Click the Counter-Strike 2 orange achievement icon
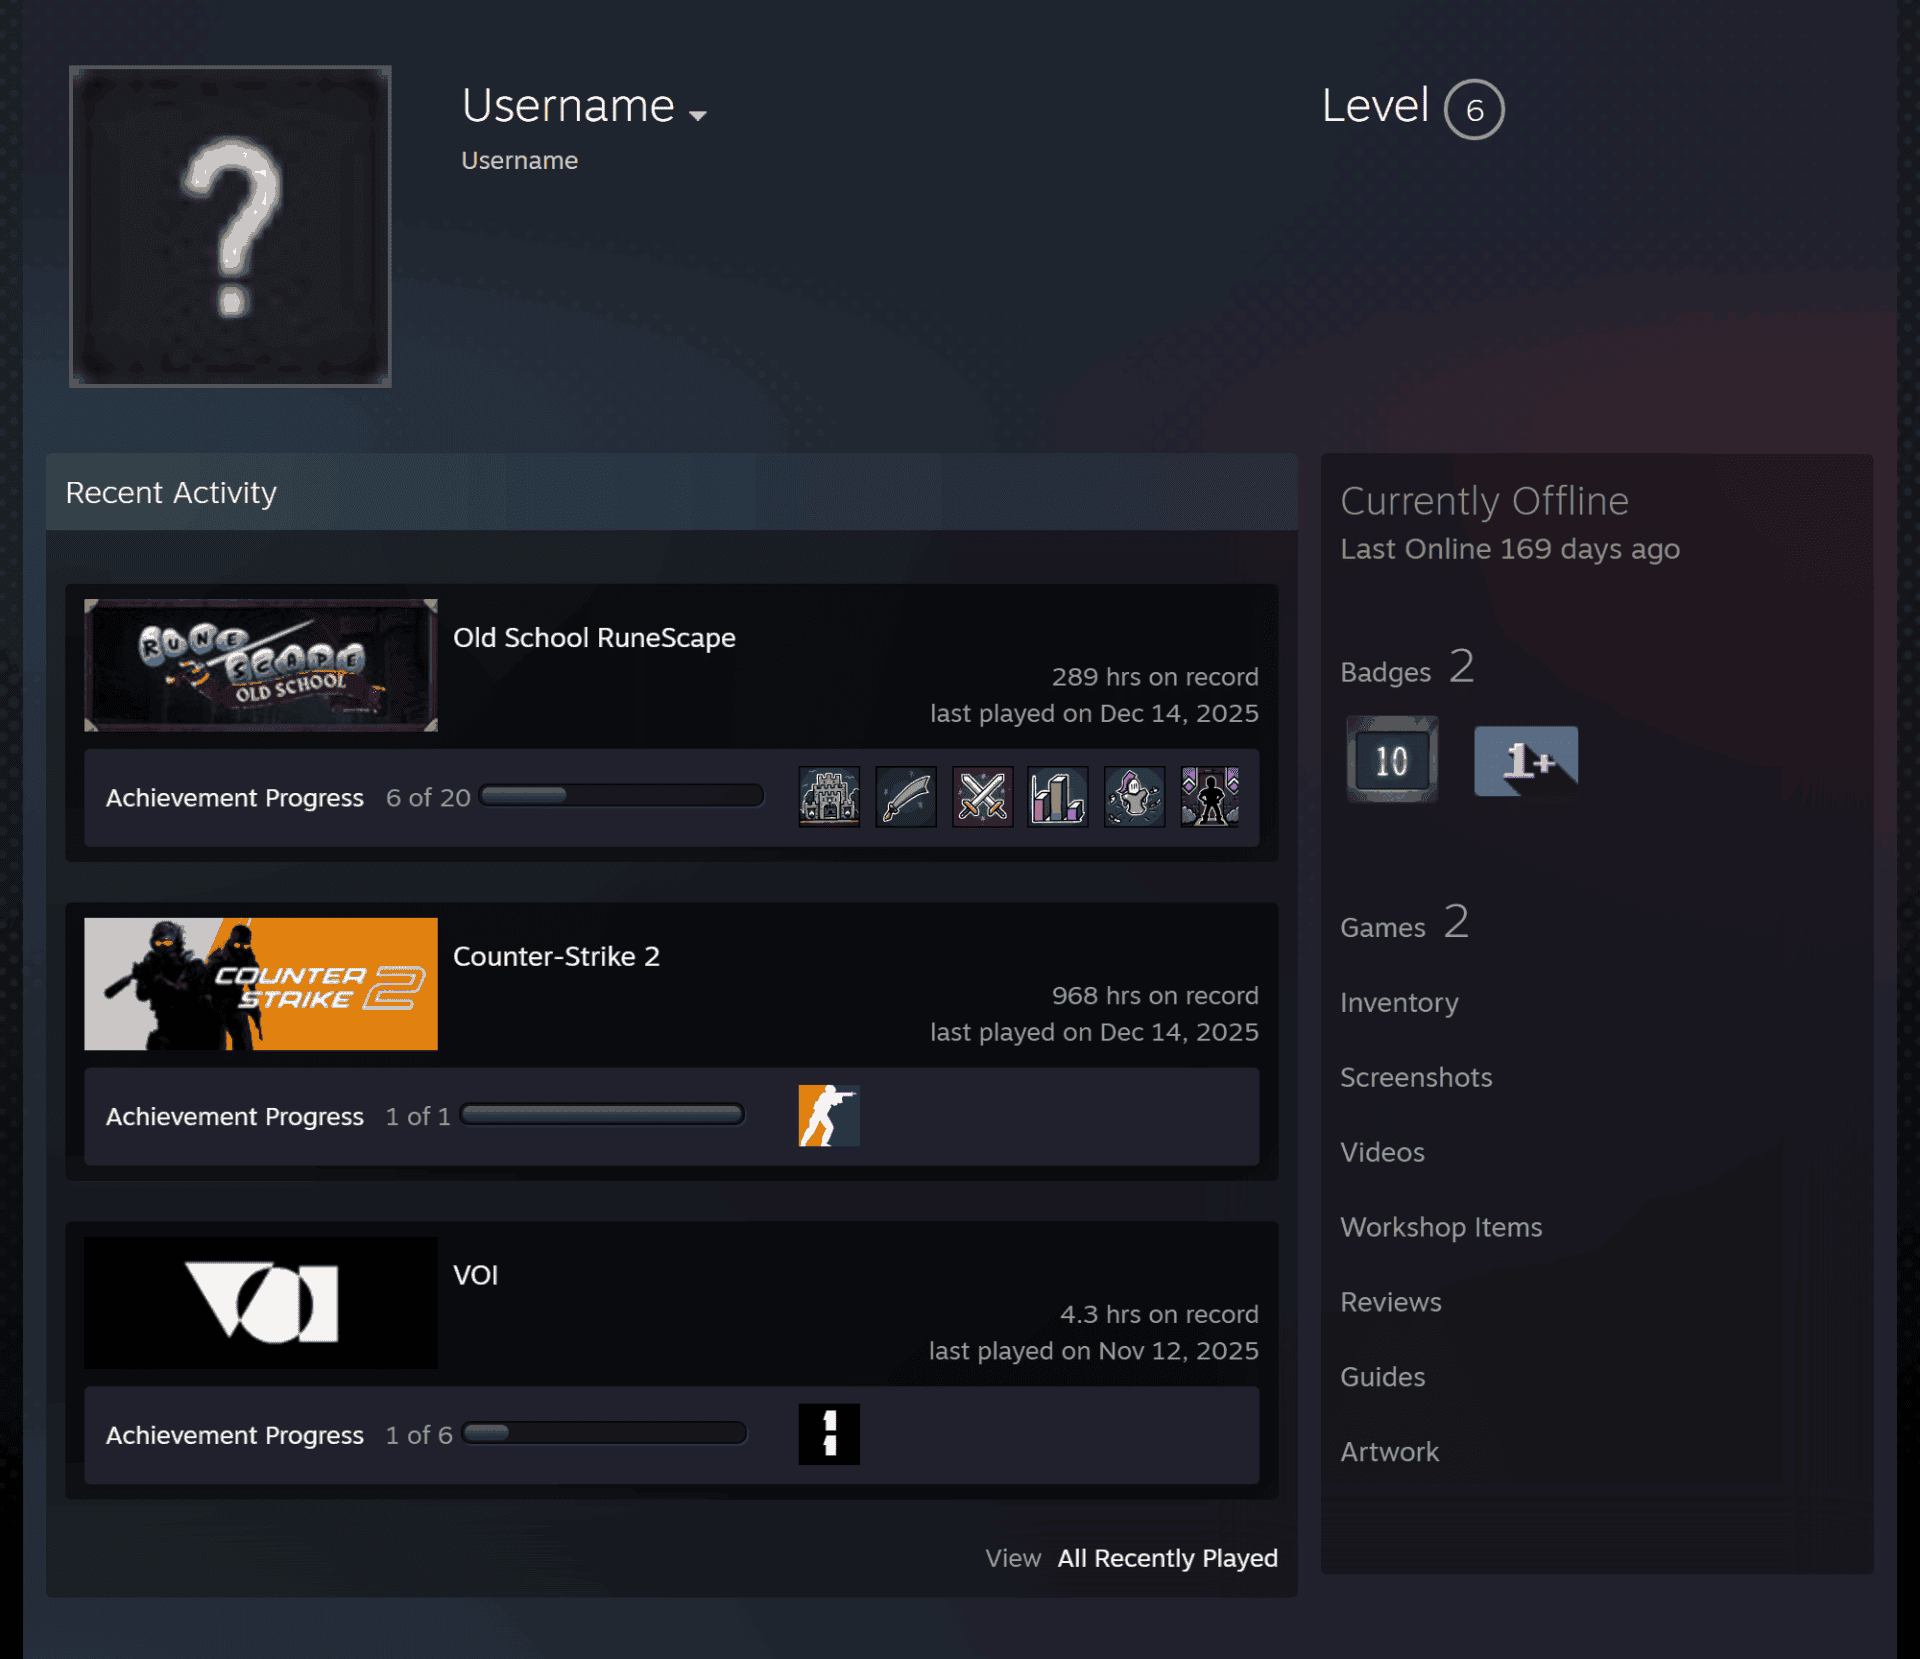Screen dimensions: 1920x1659 click(829, 1115)
